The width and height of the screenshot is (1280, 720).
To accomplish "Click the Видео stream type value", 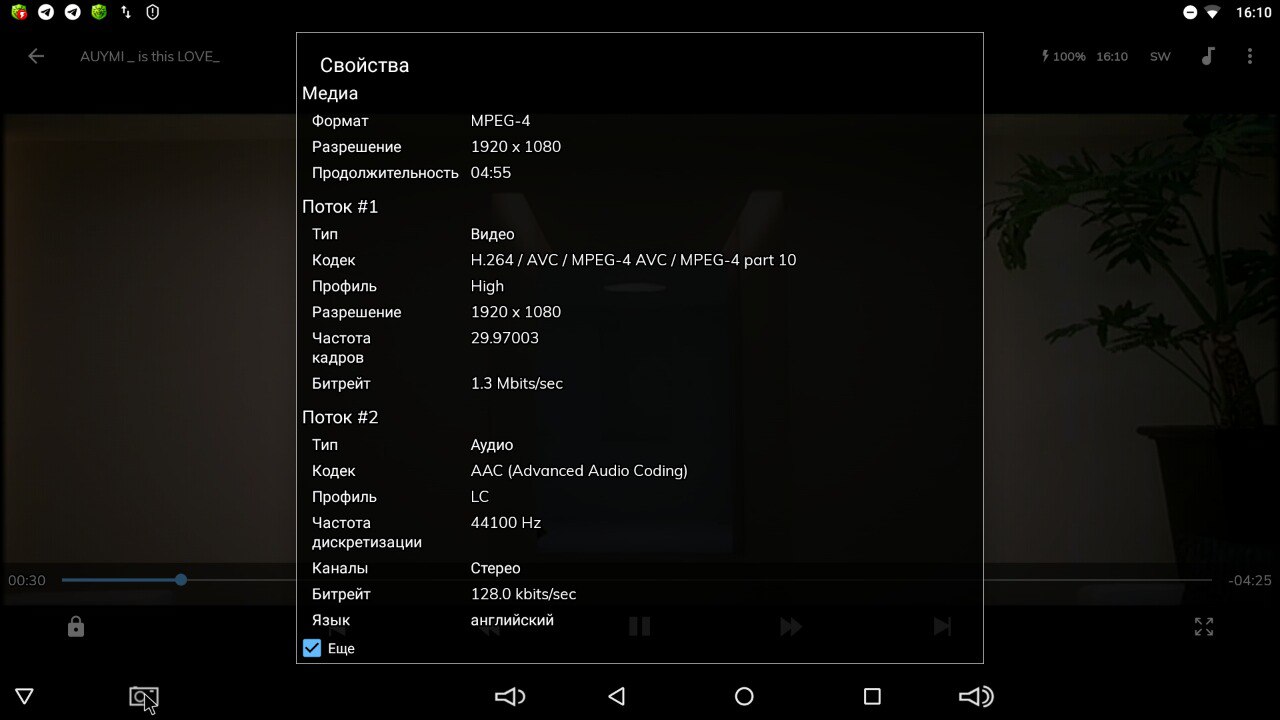I will (x=493, y=234).
